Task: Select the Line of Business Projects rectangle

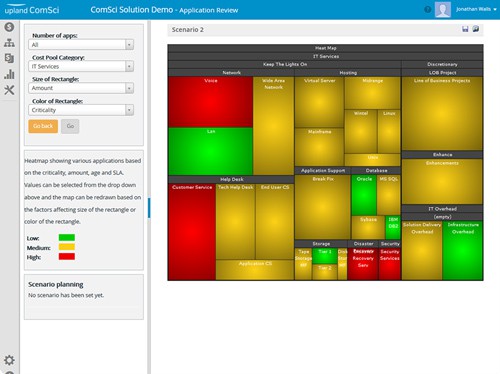Action: tap(442, 114)
